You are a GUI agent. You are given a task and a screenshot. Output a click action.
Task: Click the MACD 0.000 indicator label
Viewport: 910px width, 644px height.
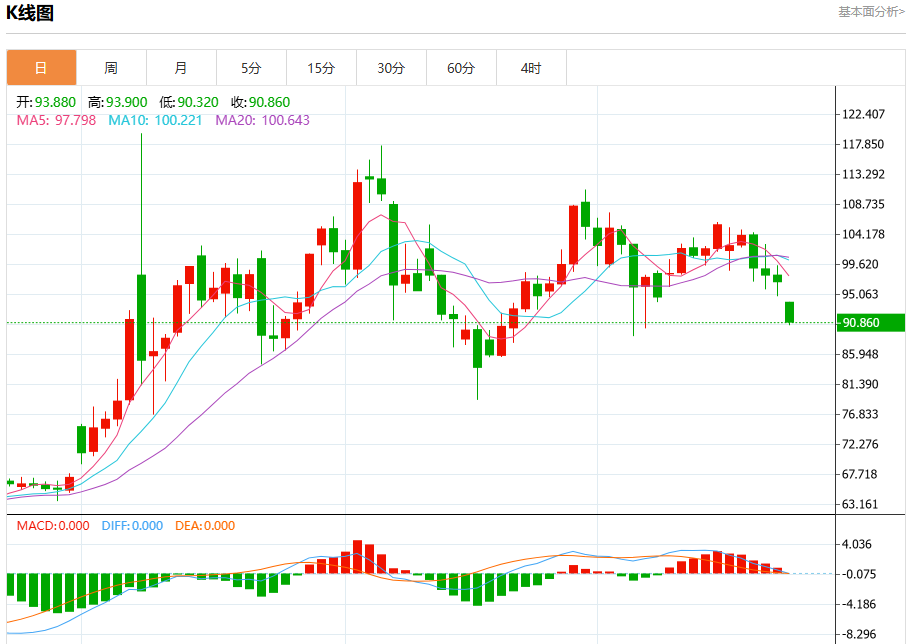[53, 526]
